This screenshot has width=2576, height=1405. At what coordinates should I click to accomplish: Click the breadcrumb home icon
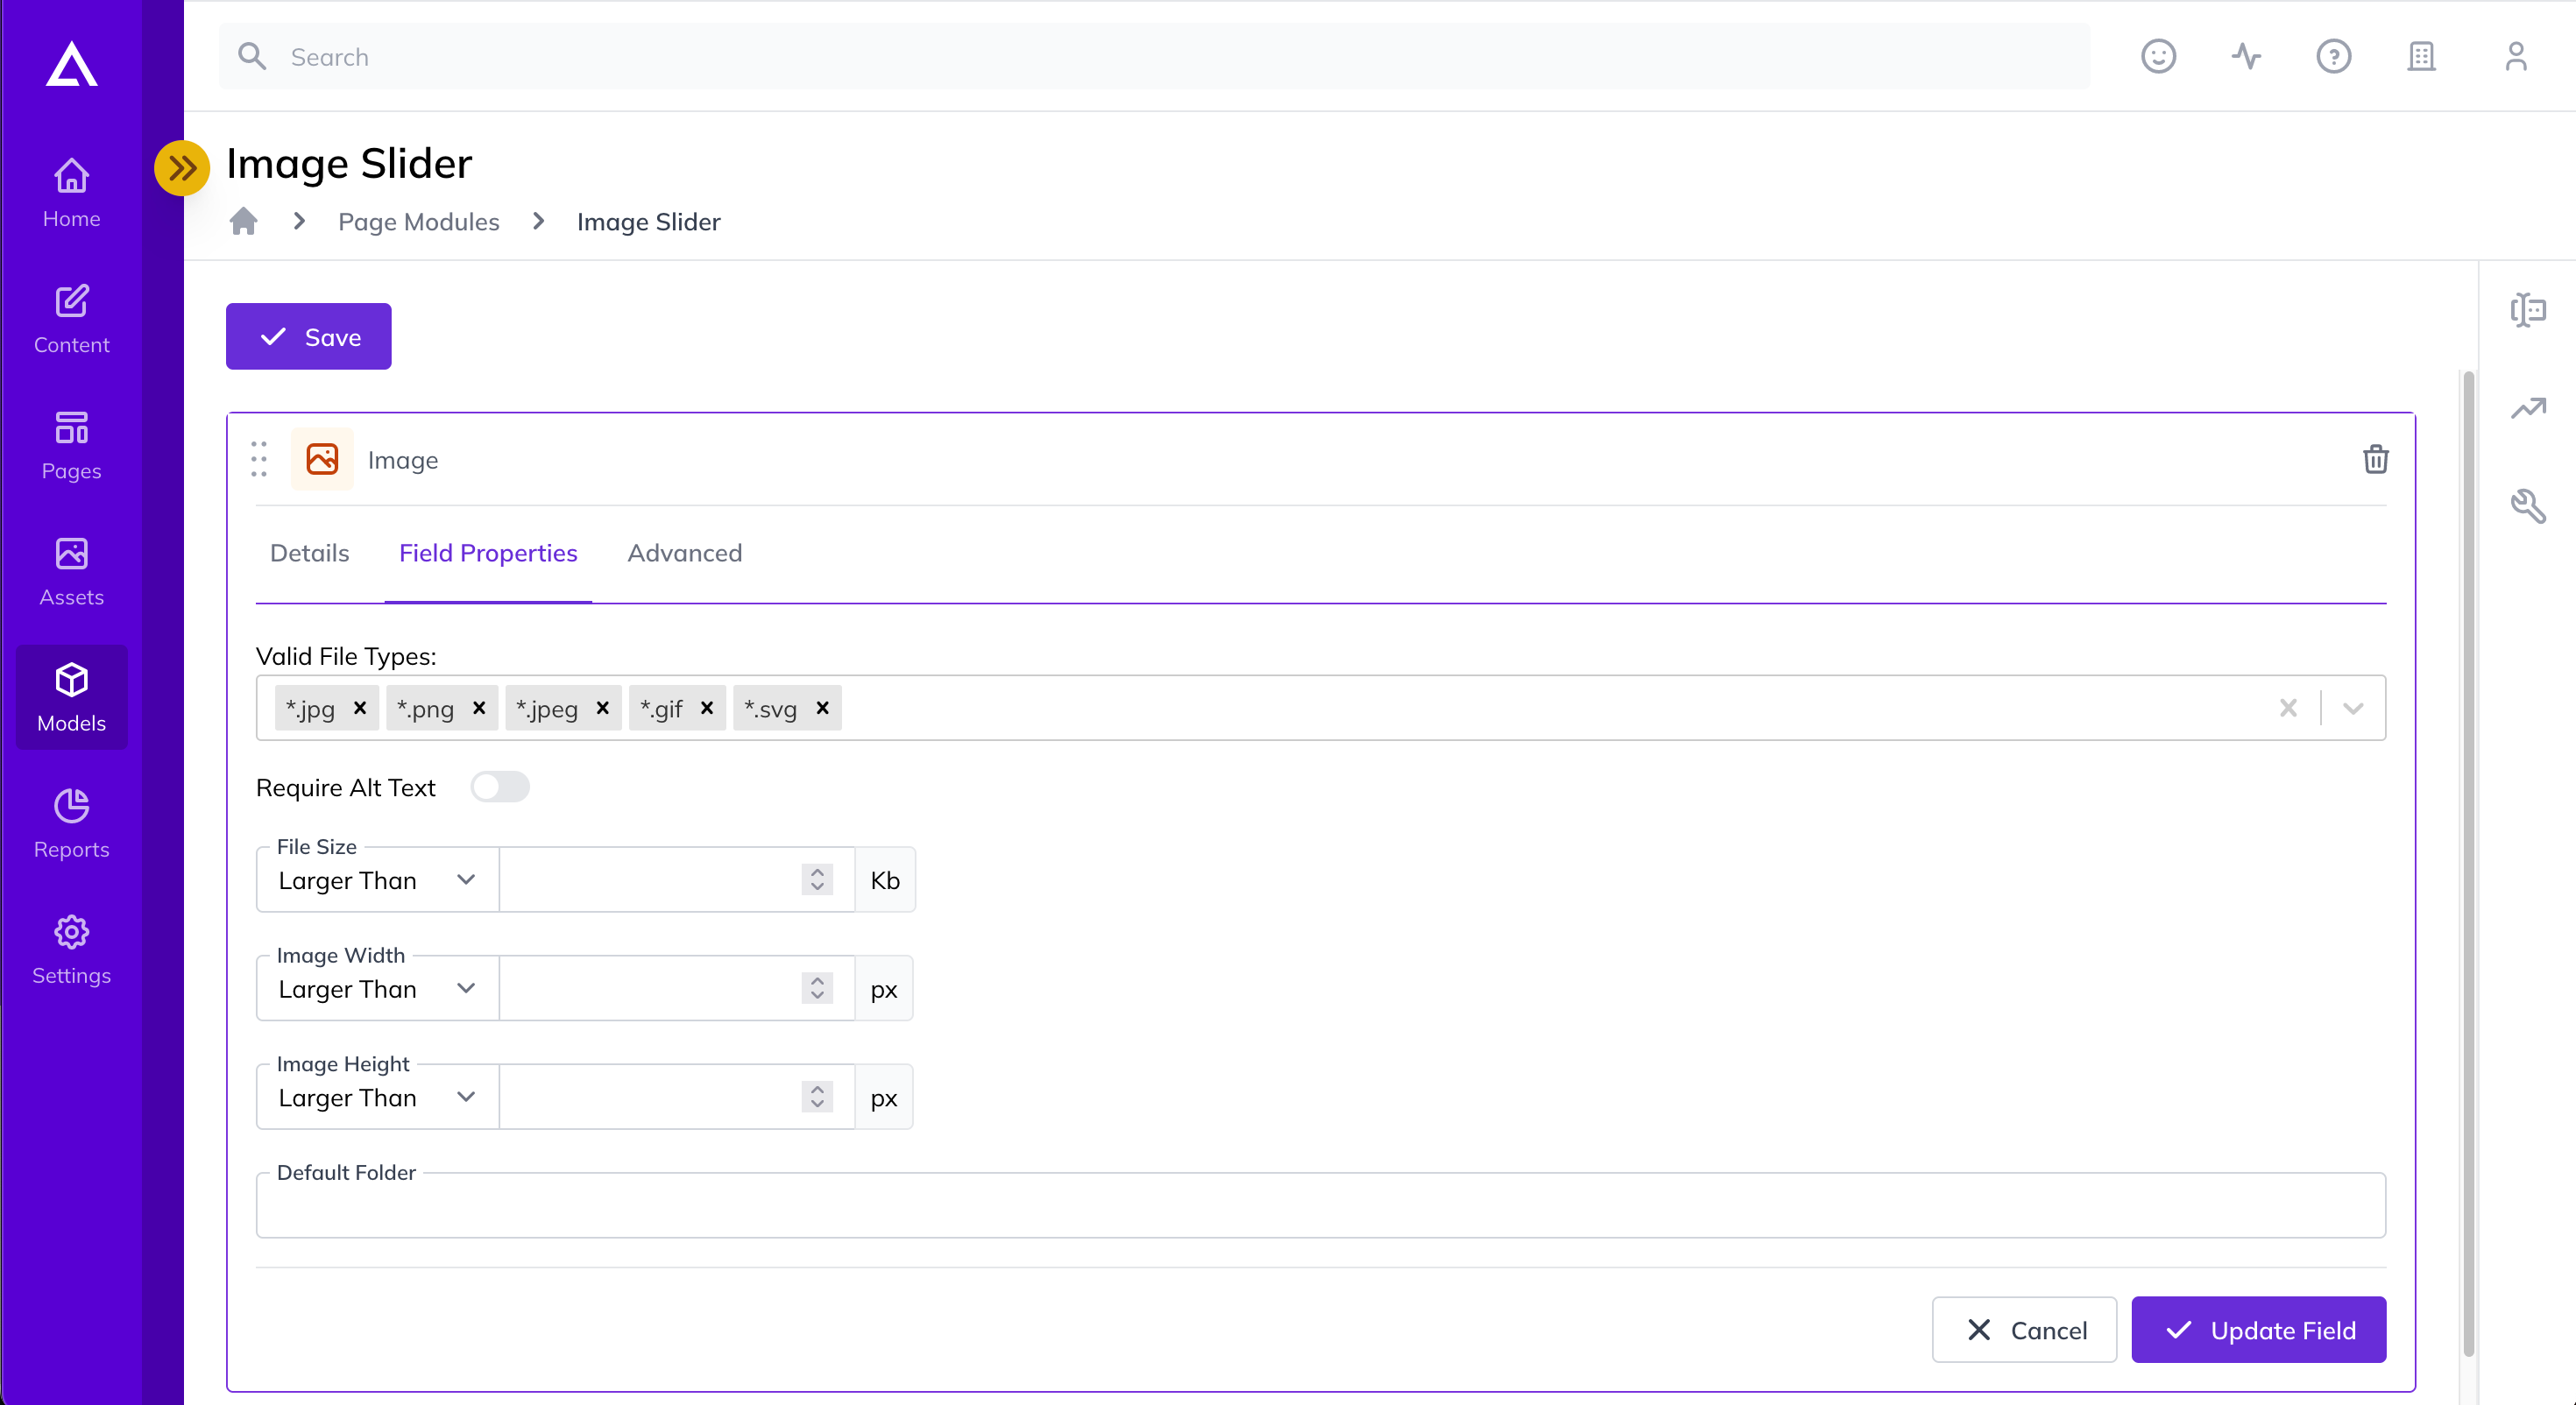click(x=243, y=220)
